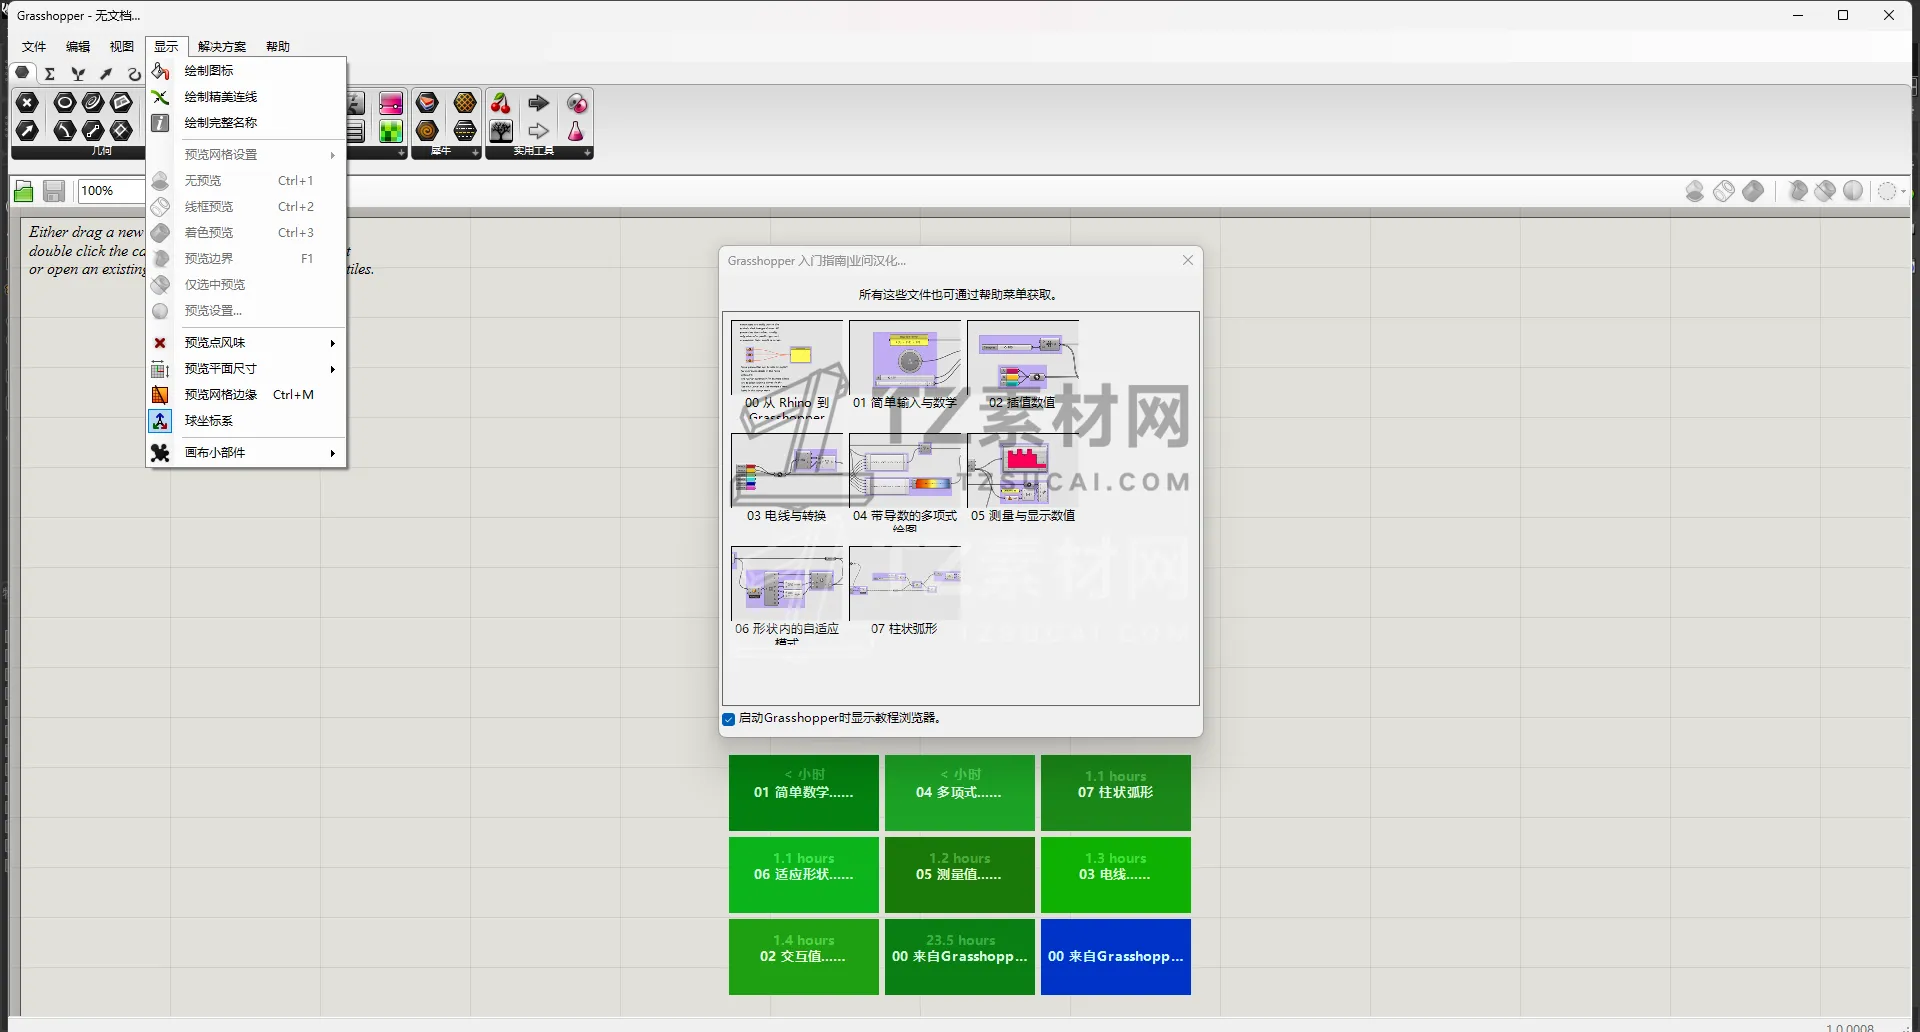Choose the orange spiral hexagon icon

(x=427, y=131)
